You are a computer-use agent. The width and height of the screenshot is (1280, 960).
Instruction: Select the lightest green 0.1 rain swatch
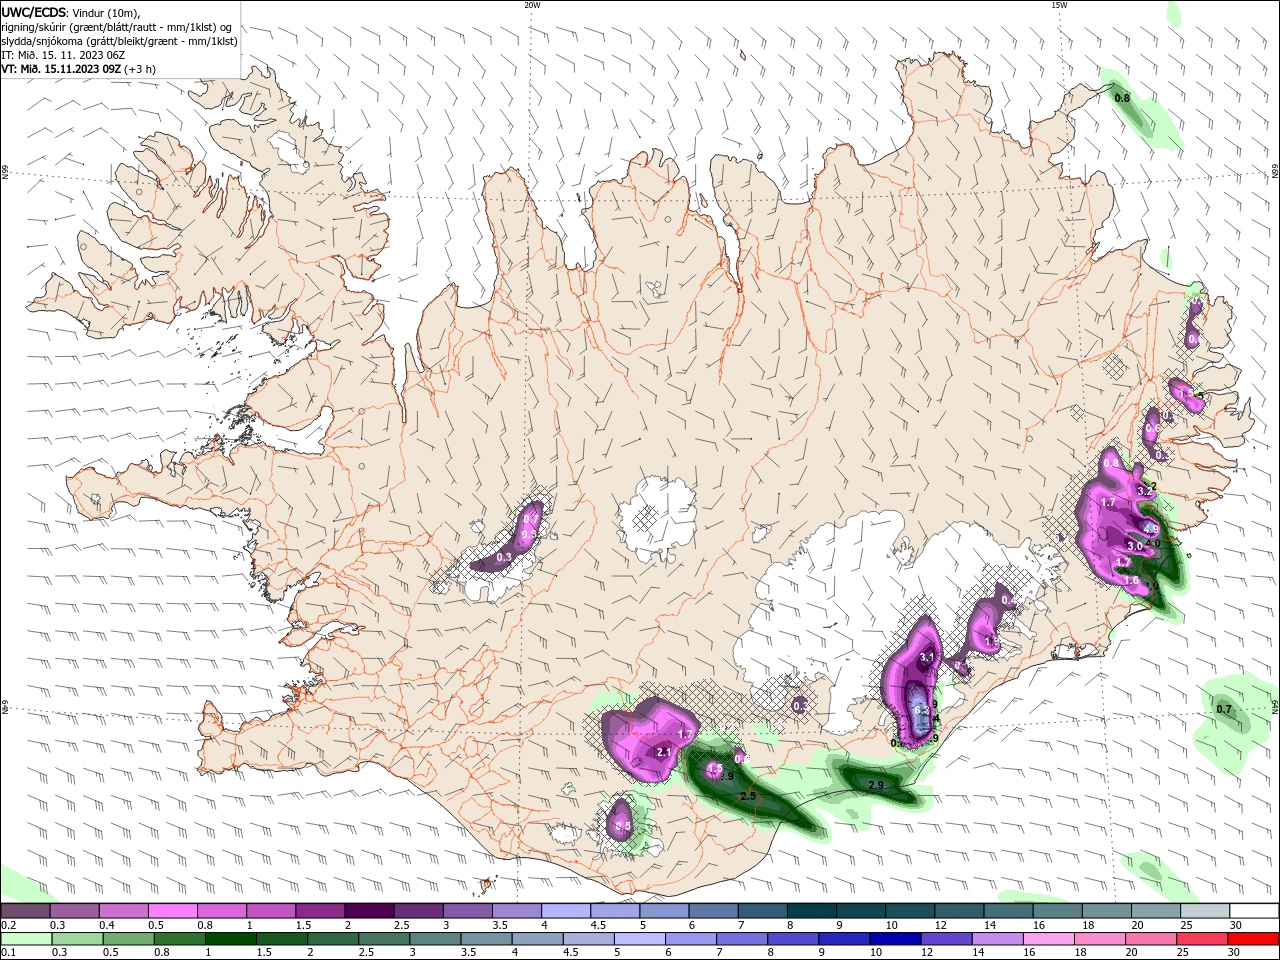coord(25,939)
